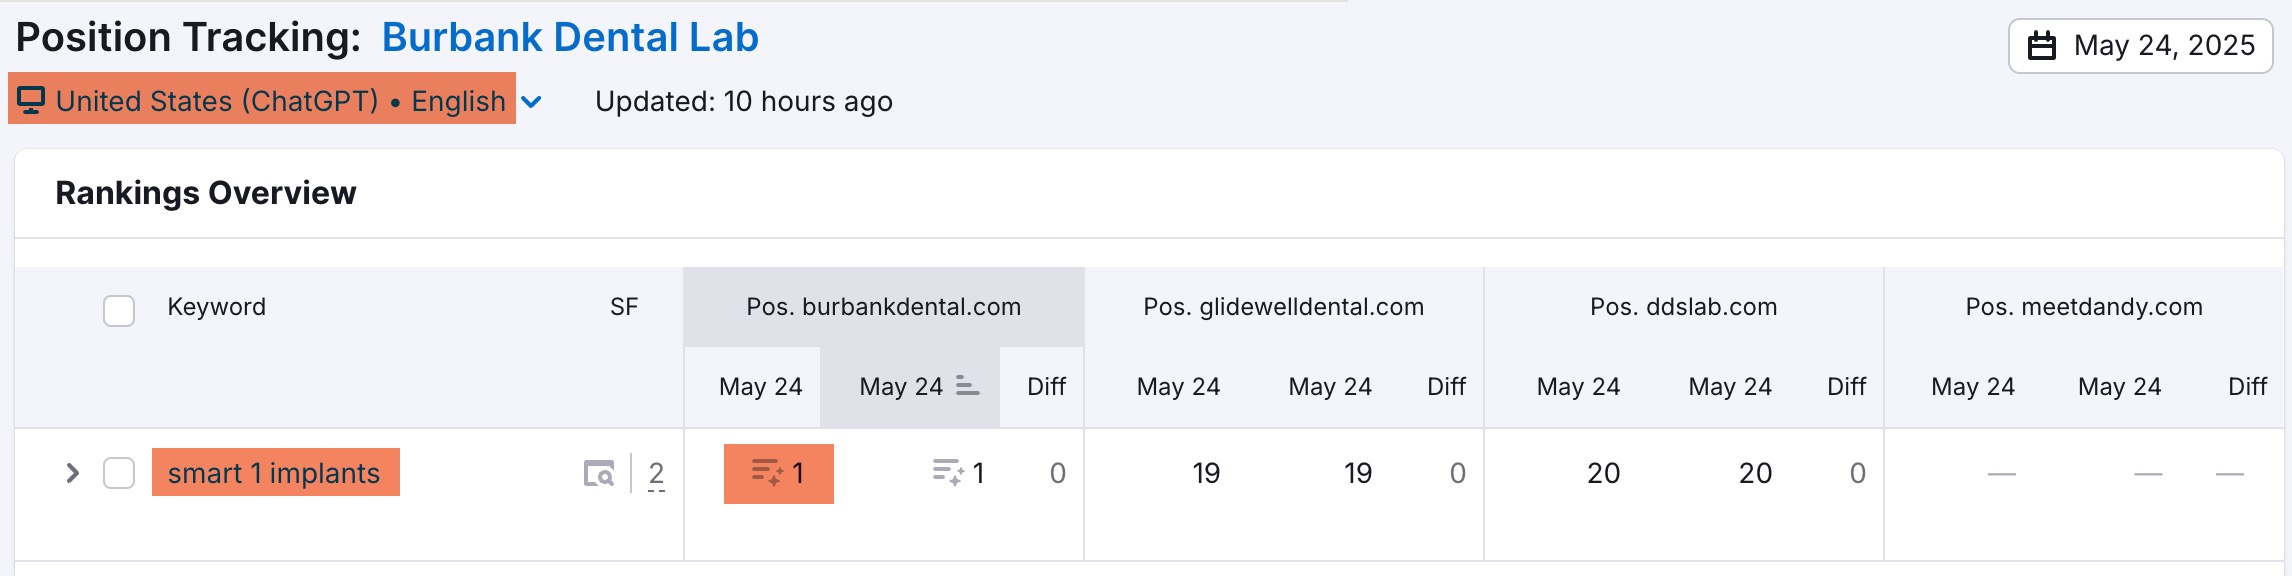
Task: Click the second AI answer icon before position 1
Action: [x=948, y=473]
